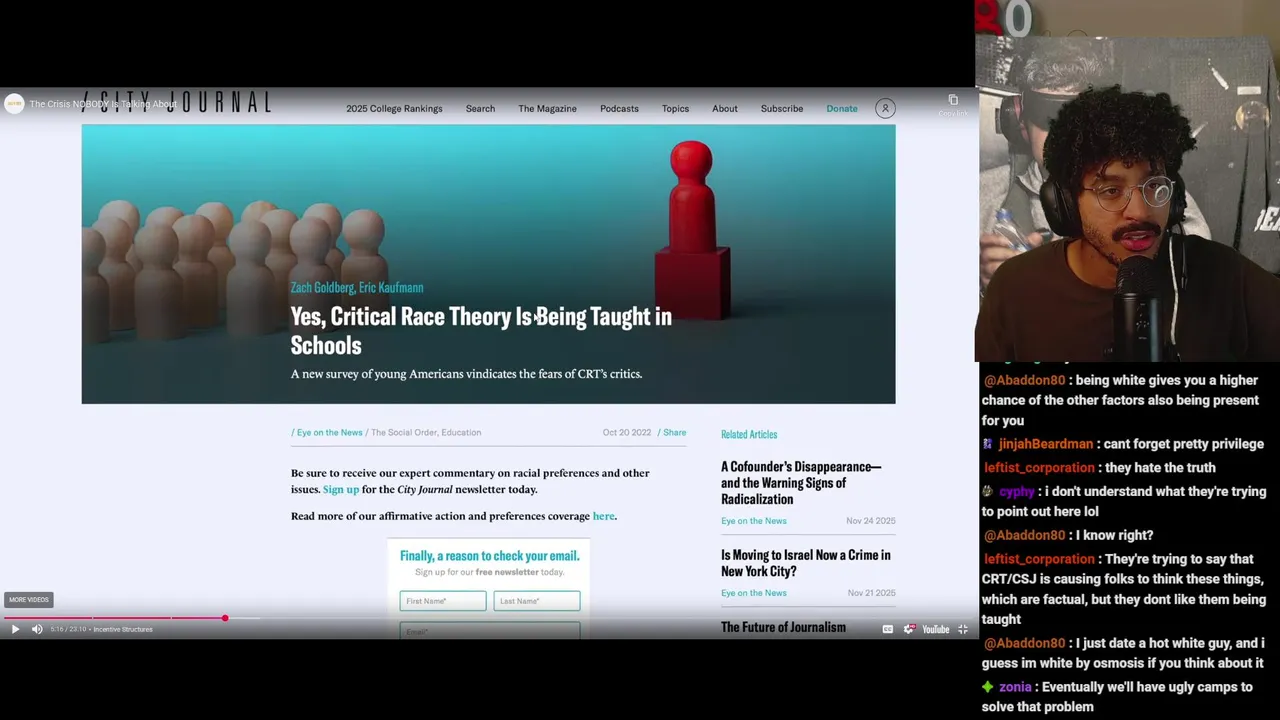
Task: Open the About menu item
Action: (x=725, y=108)
